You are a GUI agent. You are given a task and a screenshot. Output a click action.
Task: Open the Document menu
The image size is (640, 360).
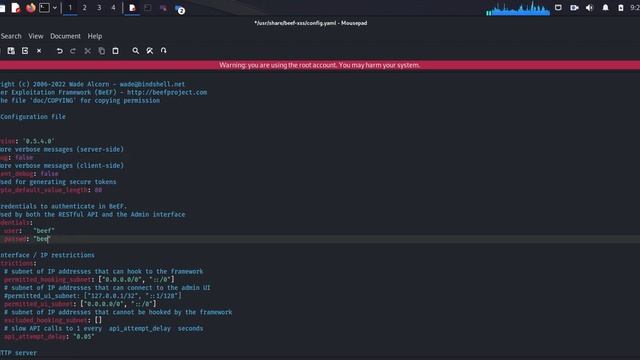(x=65, y=36)
